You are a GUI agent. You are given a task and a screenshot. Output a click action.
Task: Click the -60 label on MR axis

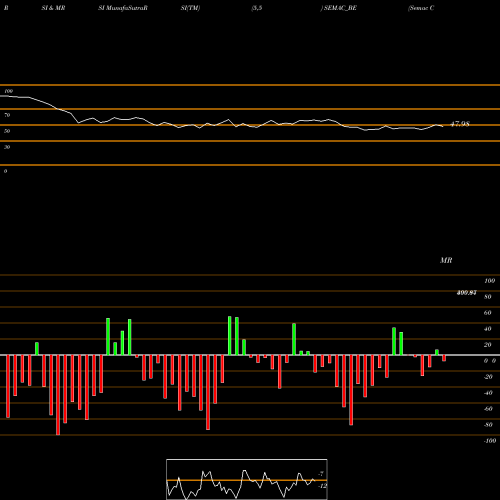click(488, 409)
